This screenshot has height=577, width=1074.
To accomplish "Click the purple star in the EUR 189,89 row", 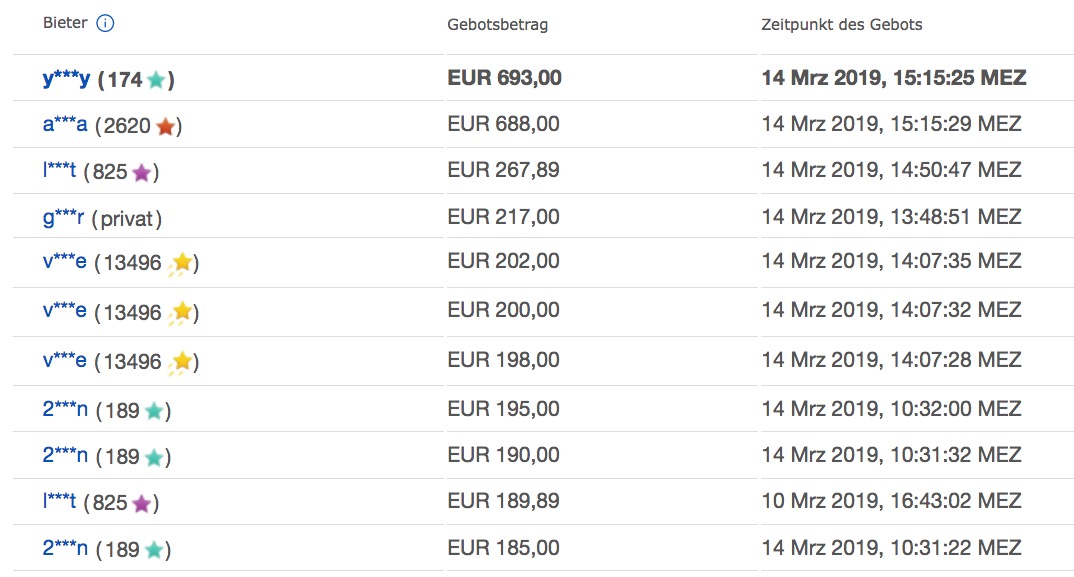I will click(142, 504).
